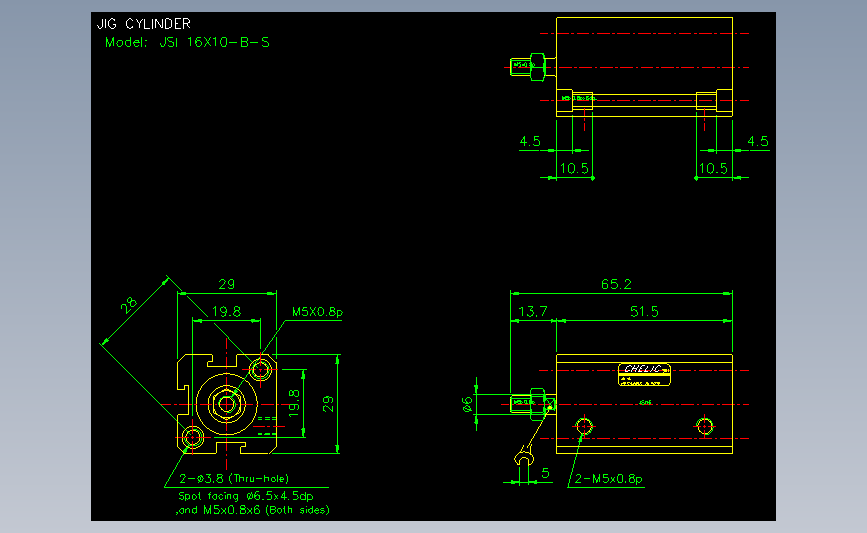Select the M5X0.8p leader note
867x533 pixels.
tap(317, 312)
